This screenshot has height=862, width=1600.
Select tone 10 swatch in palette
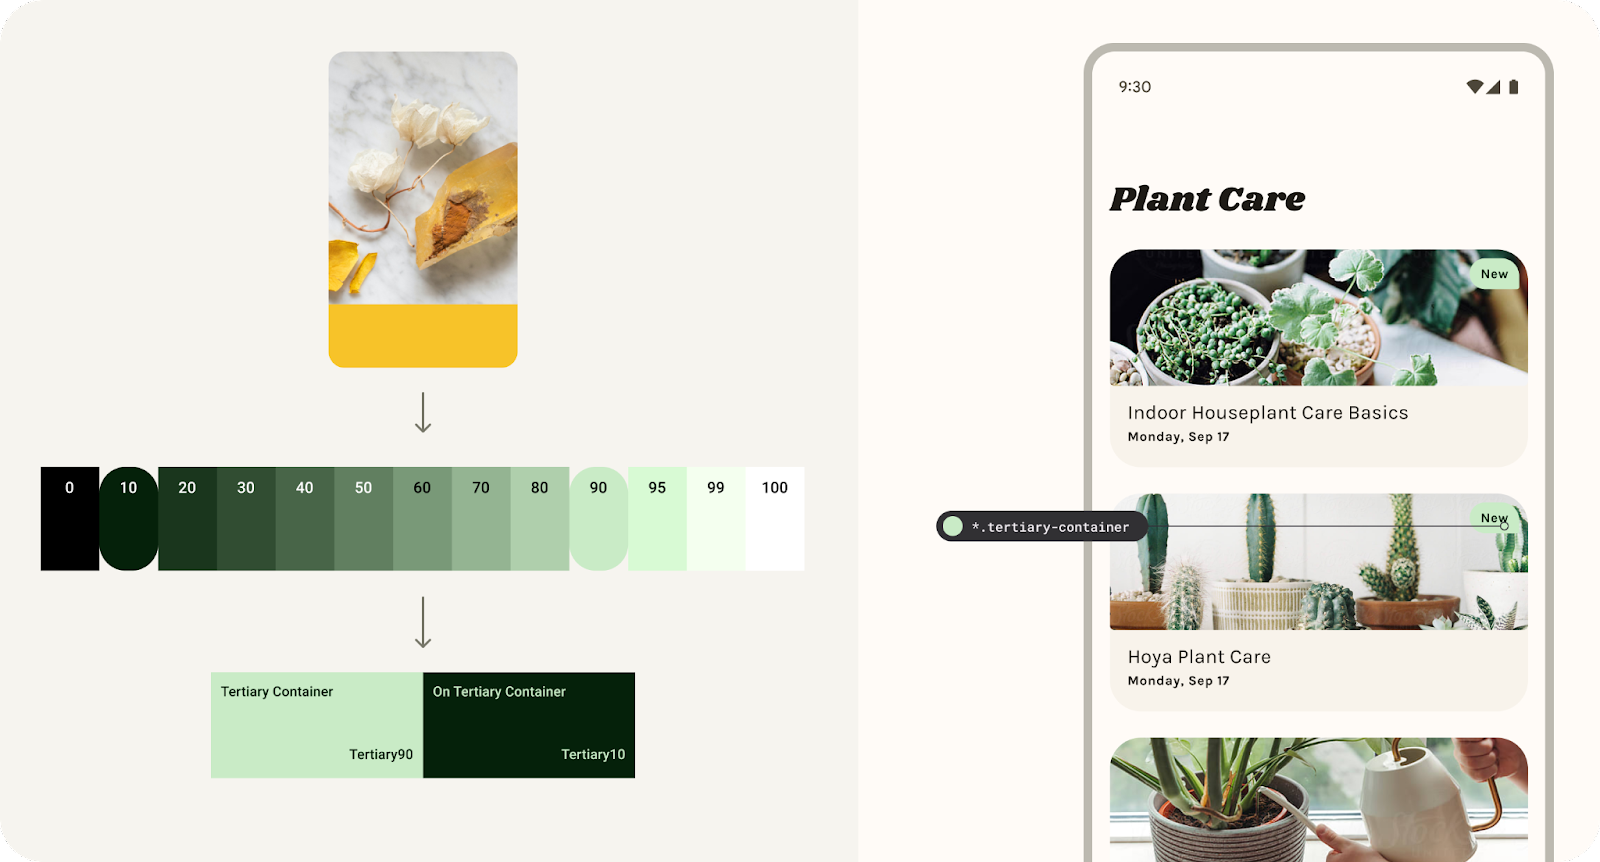[x=128, y=518]
